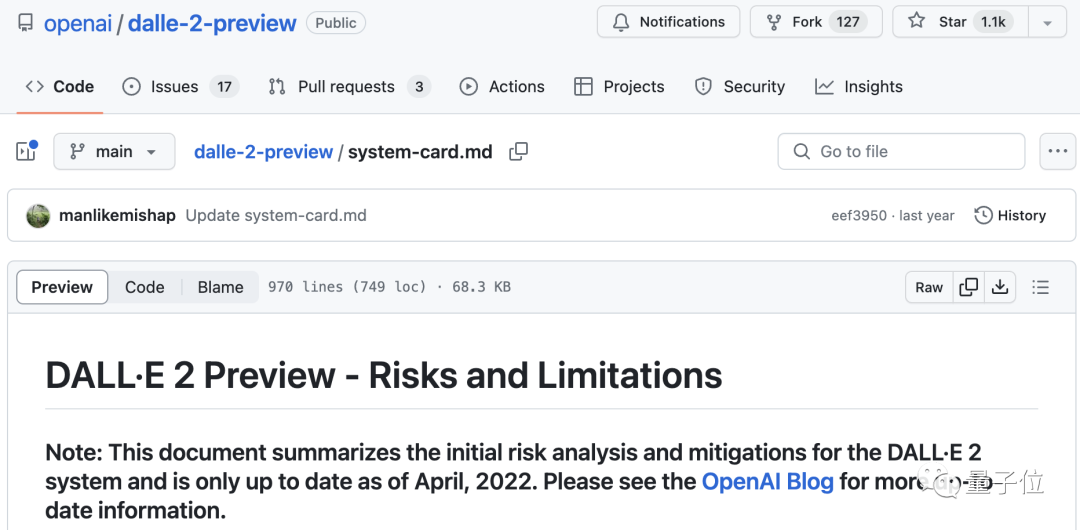
Task: Switch to the Code tab
Action: pyautogui.click(x=60, y=87)
